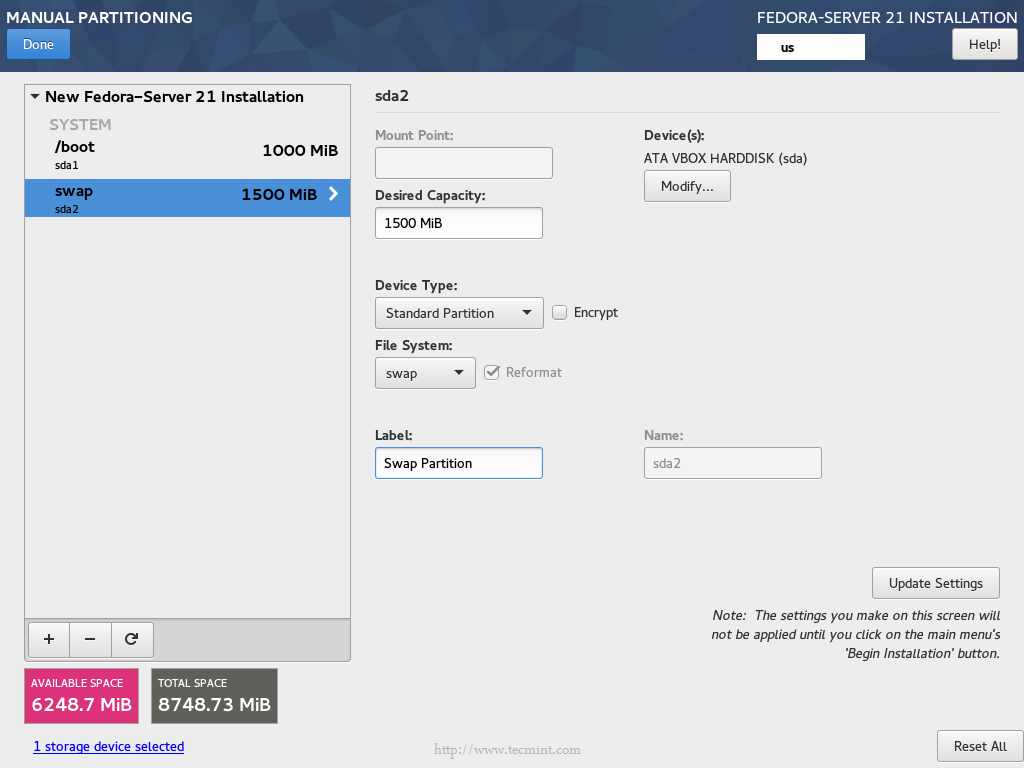
Task: Click the Done button
Action: (x=39, y=44)
